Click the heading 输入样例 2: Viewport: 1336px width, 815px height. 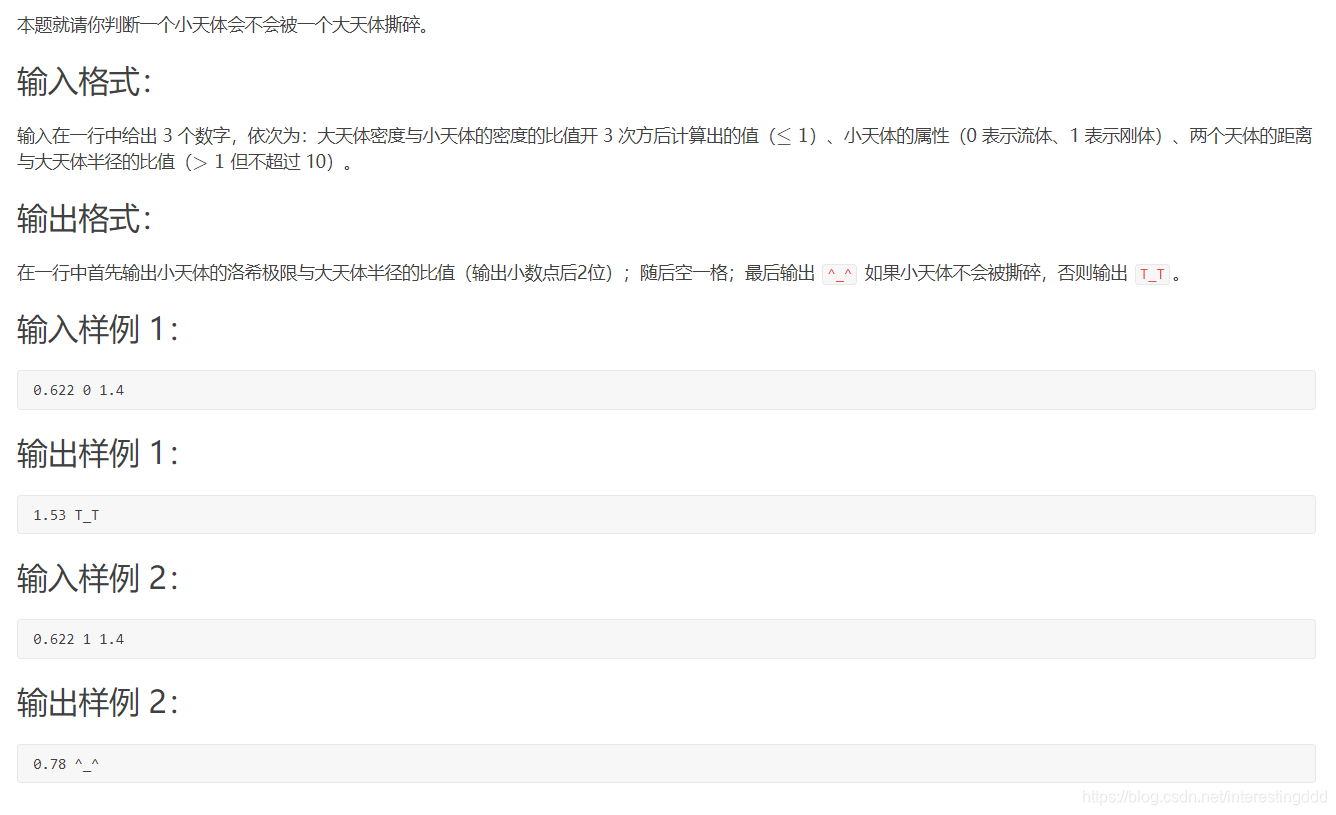[x=98, y=578]
